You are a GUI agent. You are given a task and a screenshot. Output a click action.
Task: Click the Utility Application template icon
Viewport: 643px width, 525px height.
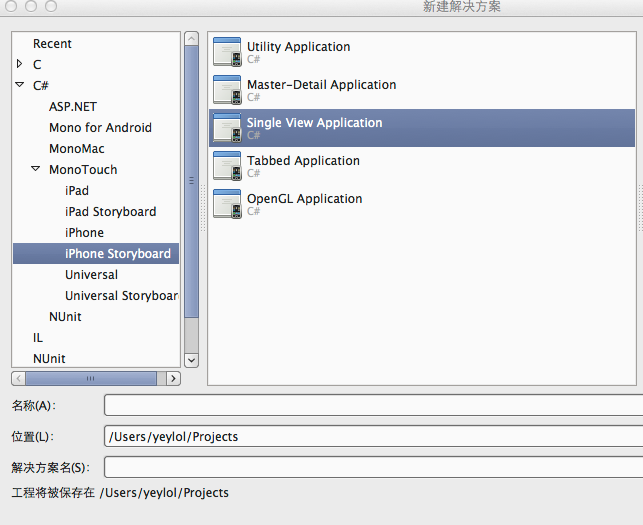tap(227, 52)
